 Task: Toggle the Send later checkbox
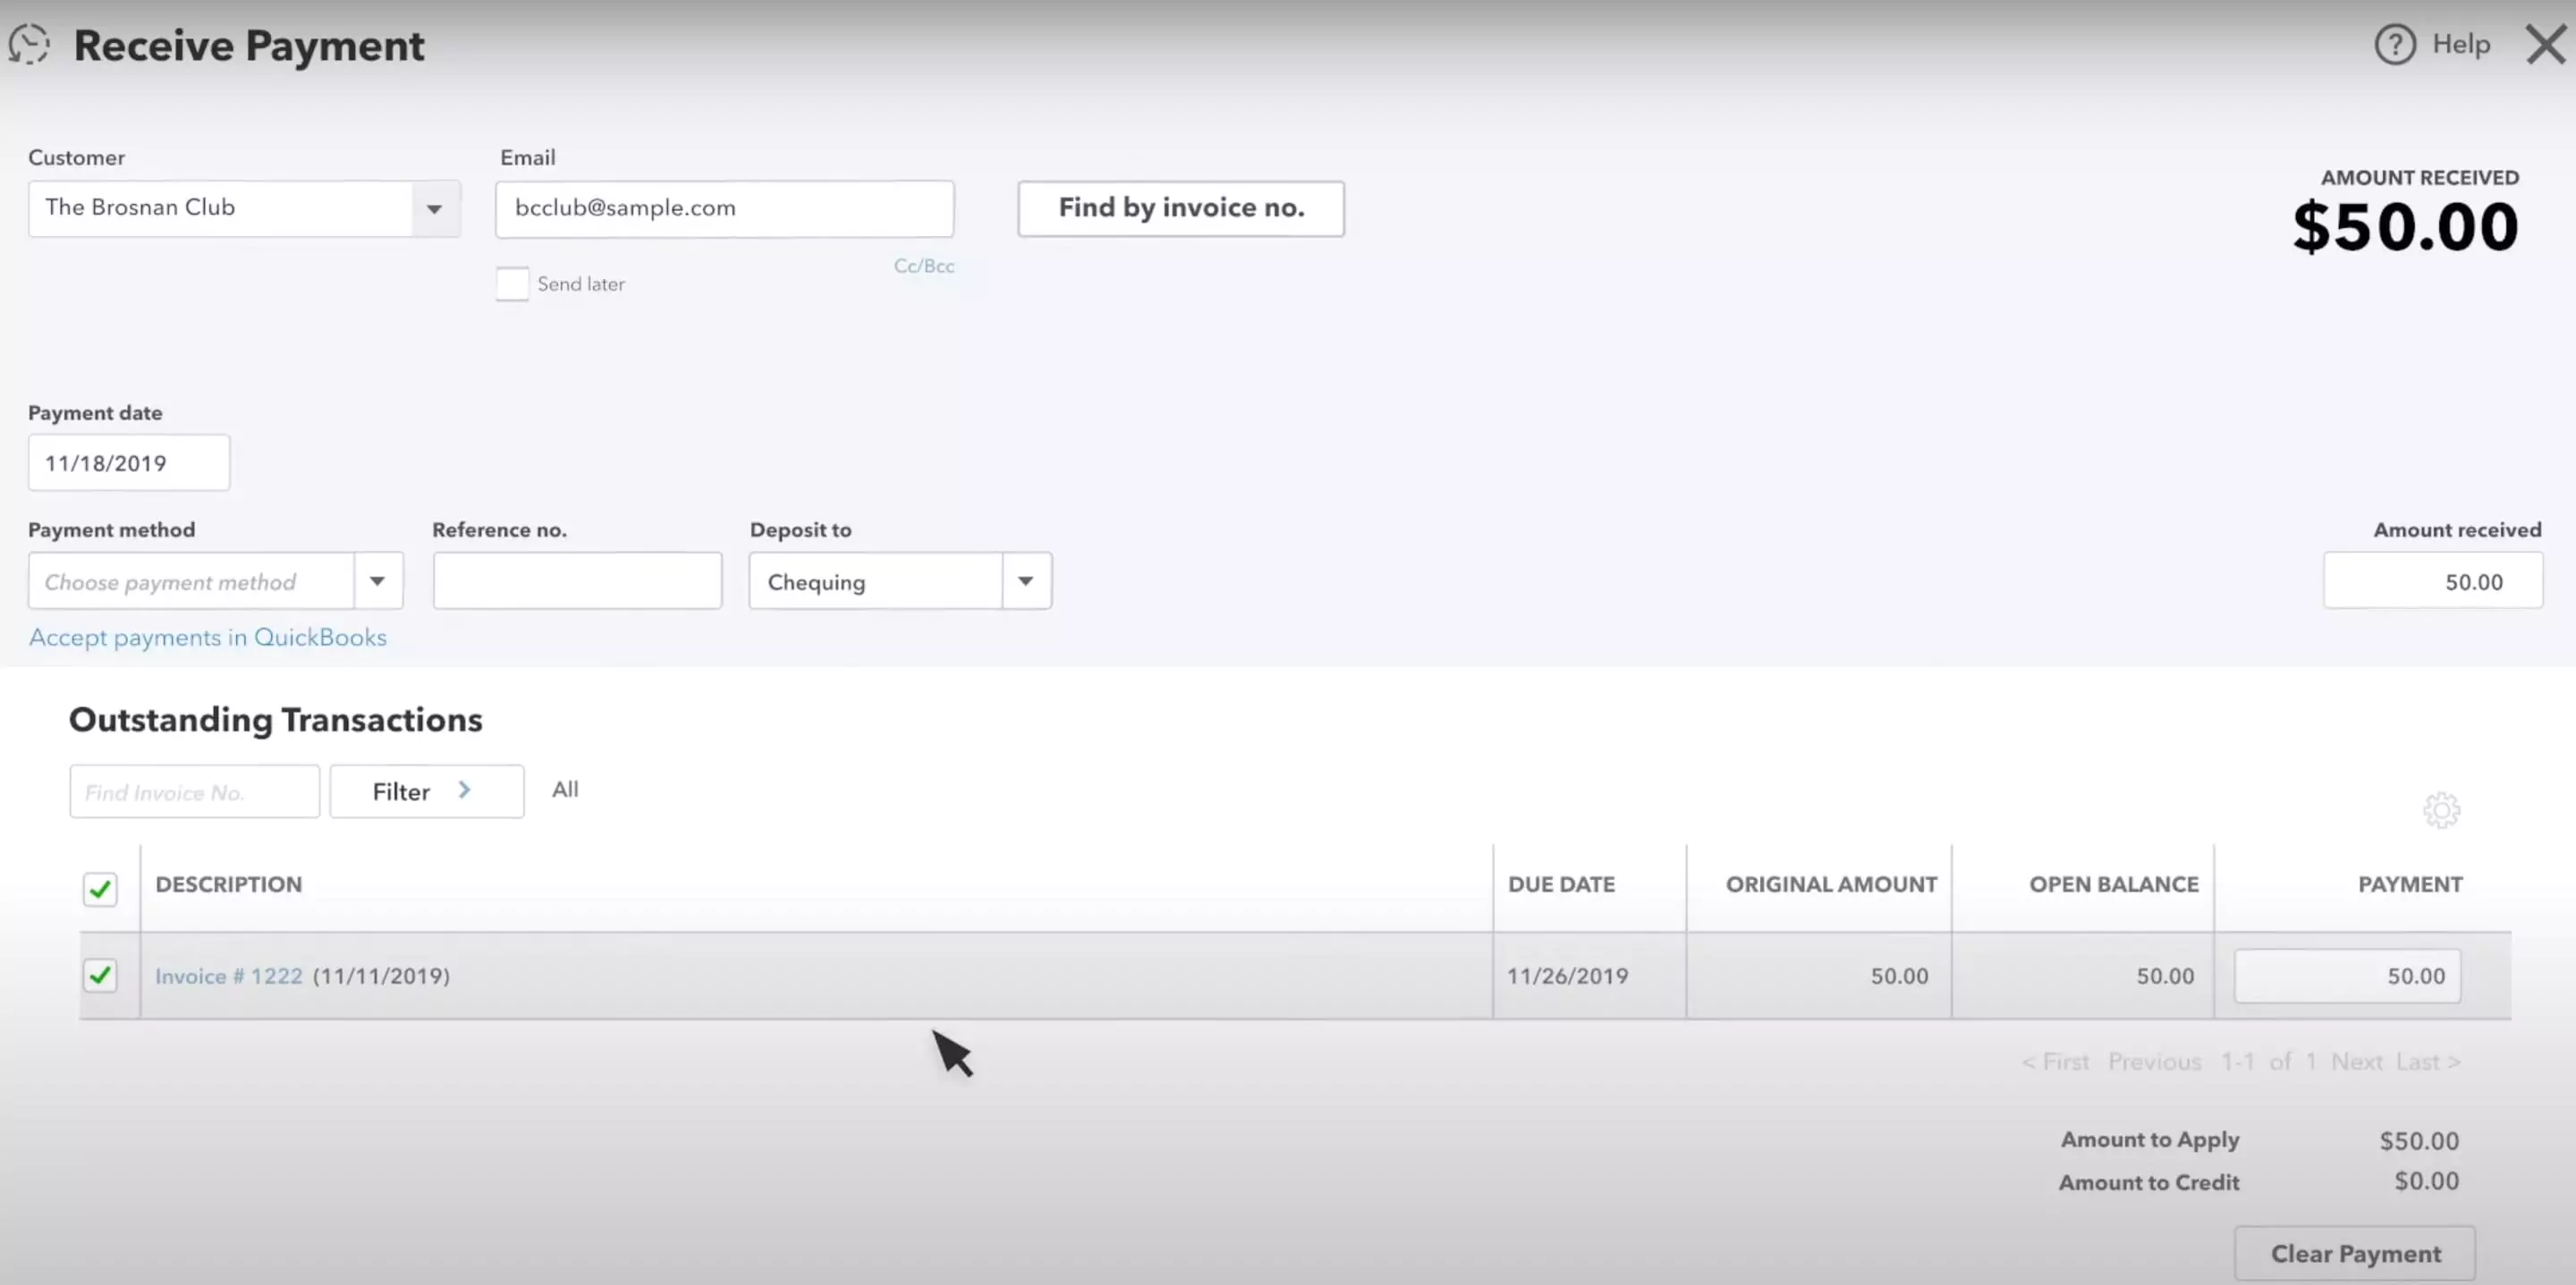pyautogui.click(x=512, y=284)
